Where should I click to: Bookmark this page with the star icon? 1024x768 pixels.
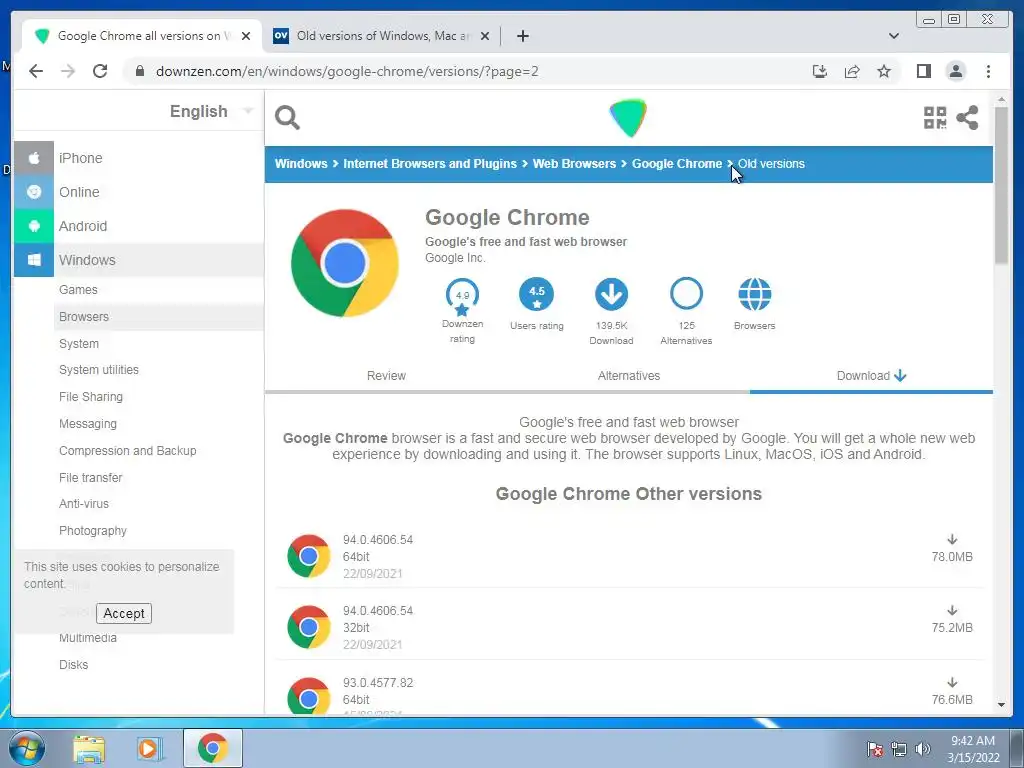884,71
